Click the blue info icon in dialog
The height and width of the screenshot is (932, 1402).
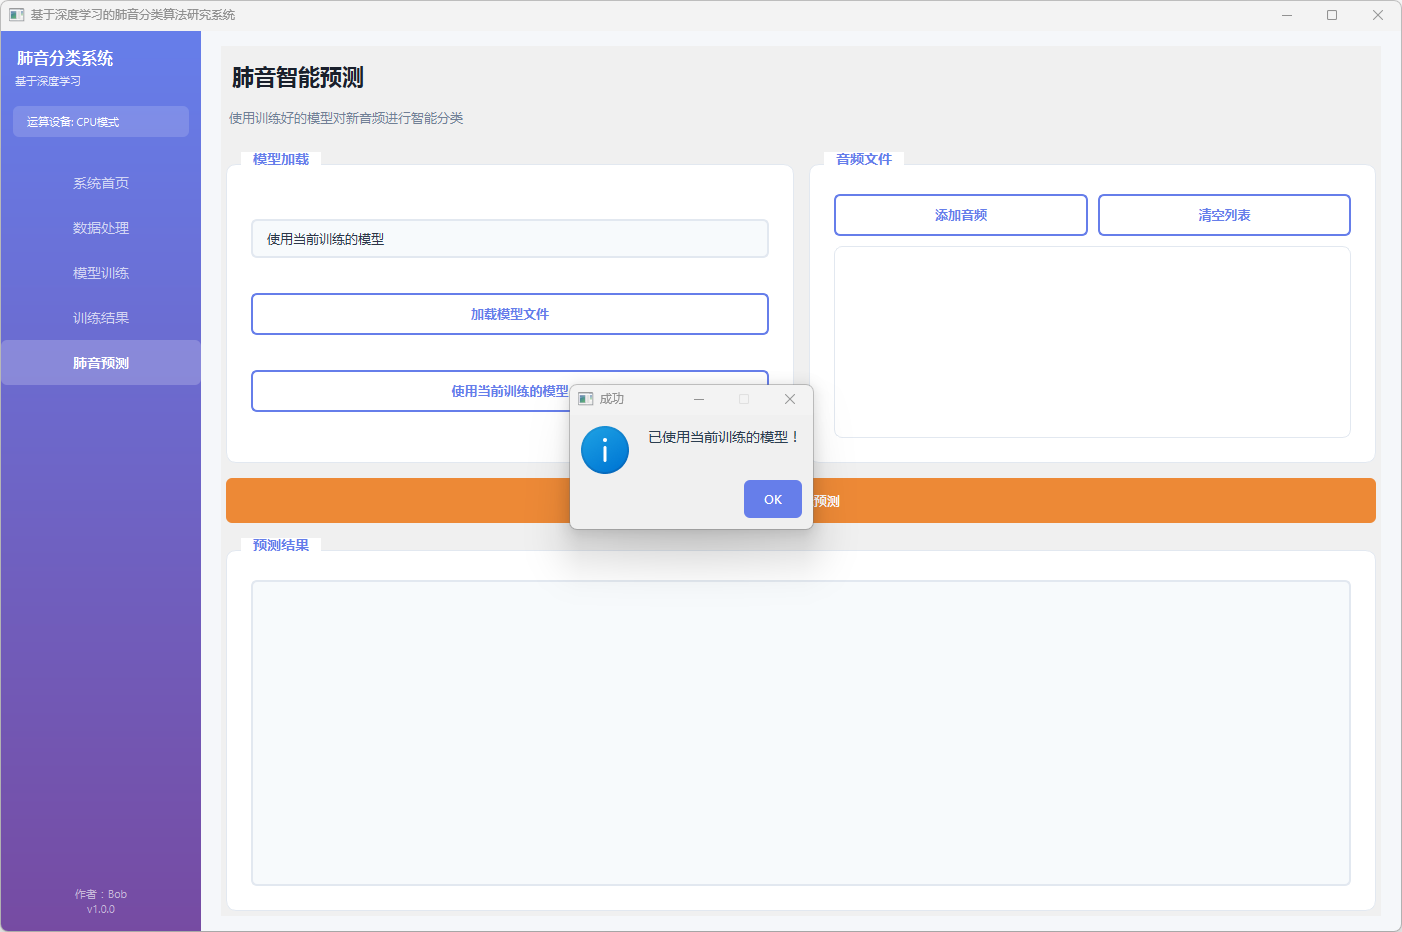click(x=605, y=450)
